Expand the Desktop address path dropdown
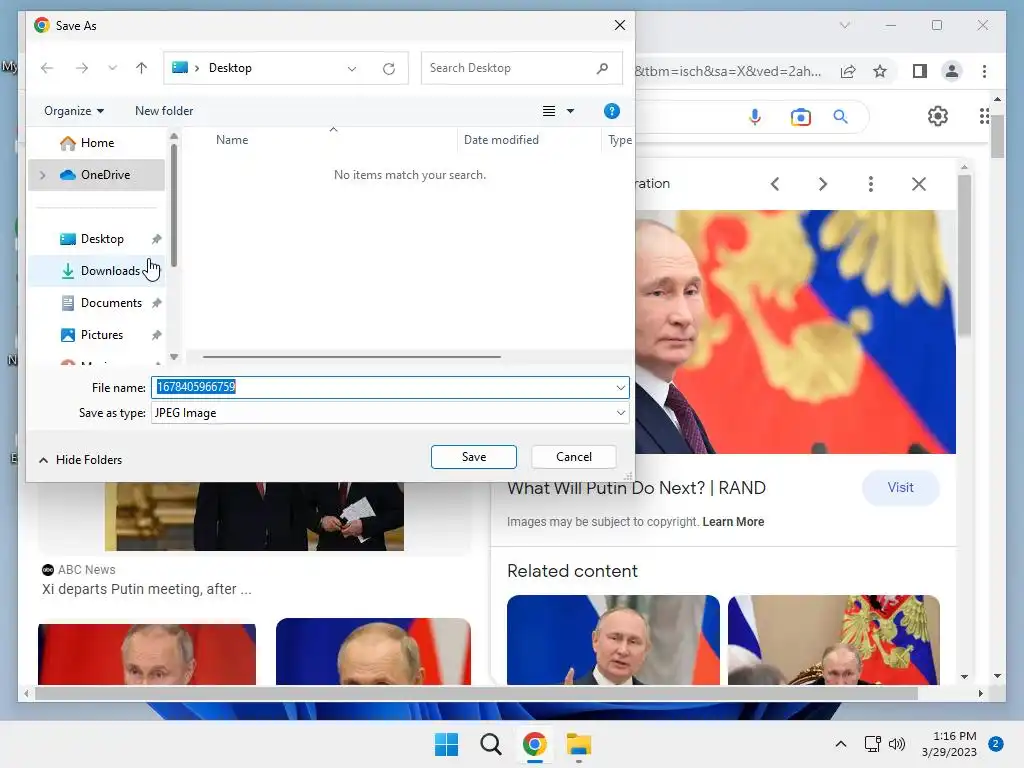 tap(351, 69)
